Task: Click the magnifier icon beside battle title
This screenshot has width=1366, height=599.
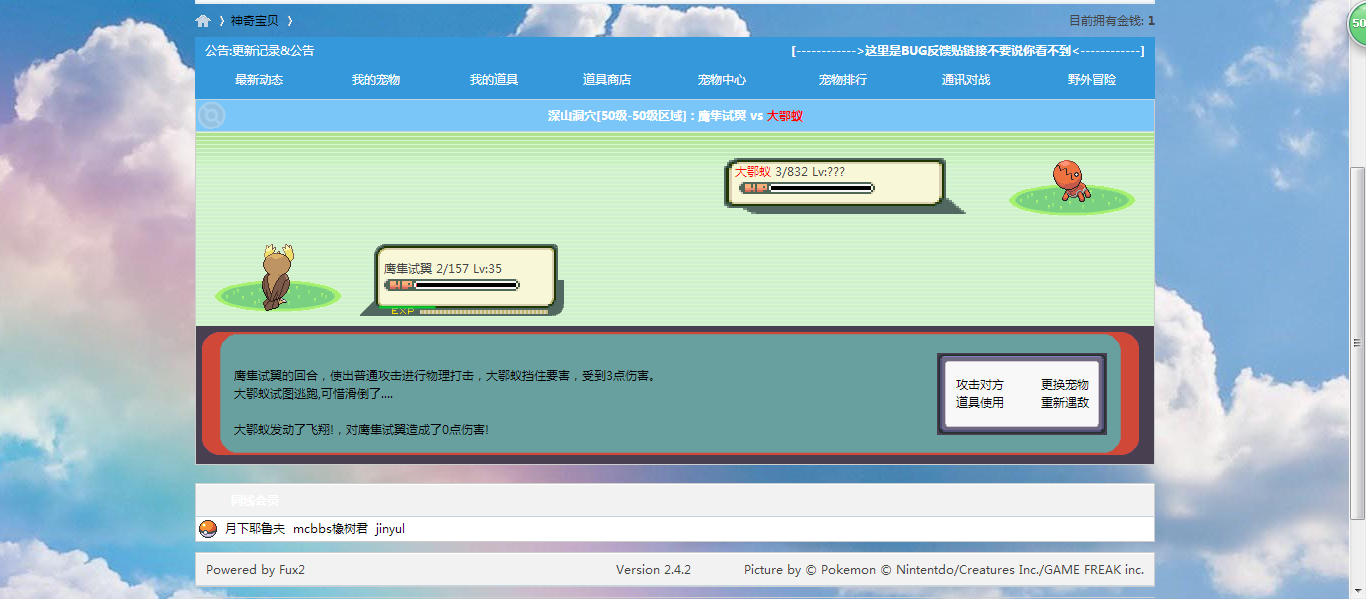Action: (211, 116)
